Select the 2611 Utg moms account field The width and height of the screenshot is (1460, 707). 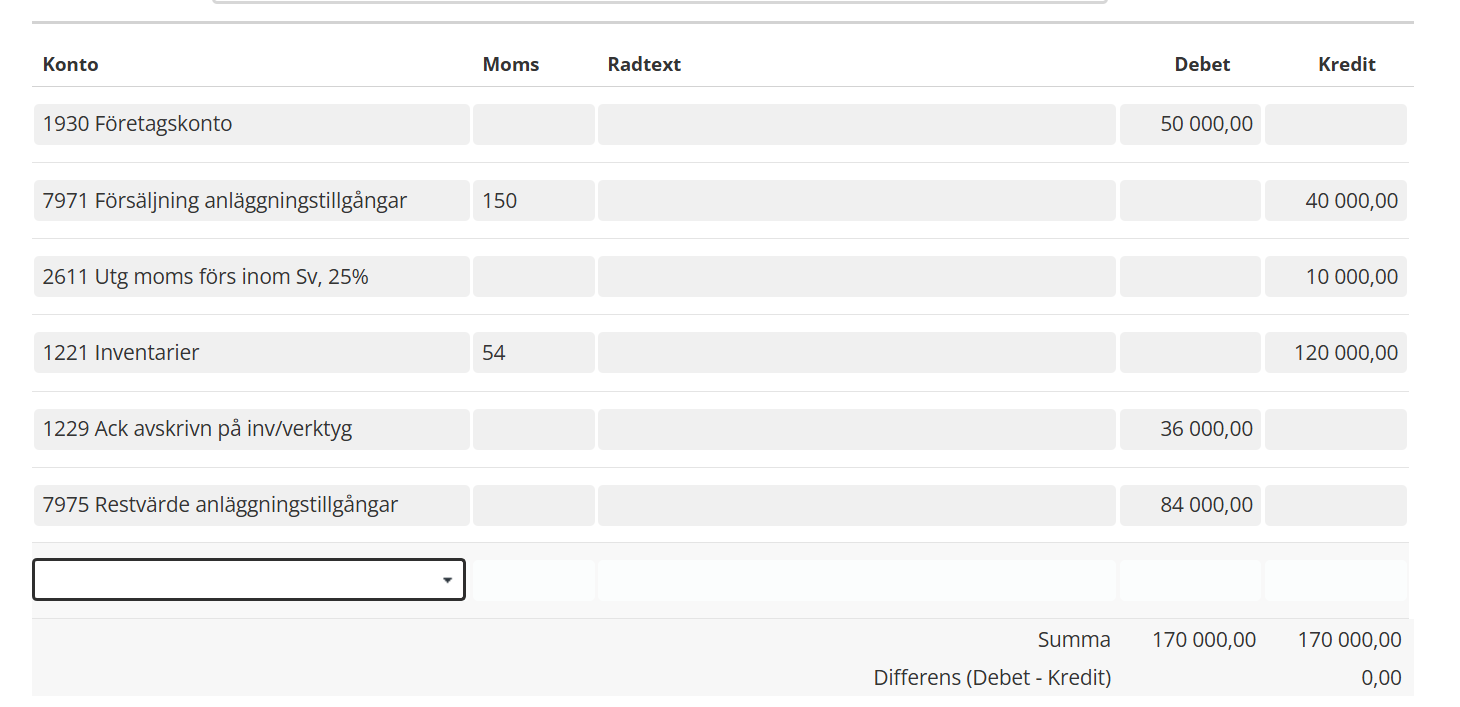tap(251, 276)
